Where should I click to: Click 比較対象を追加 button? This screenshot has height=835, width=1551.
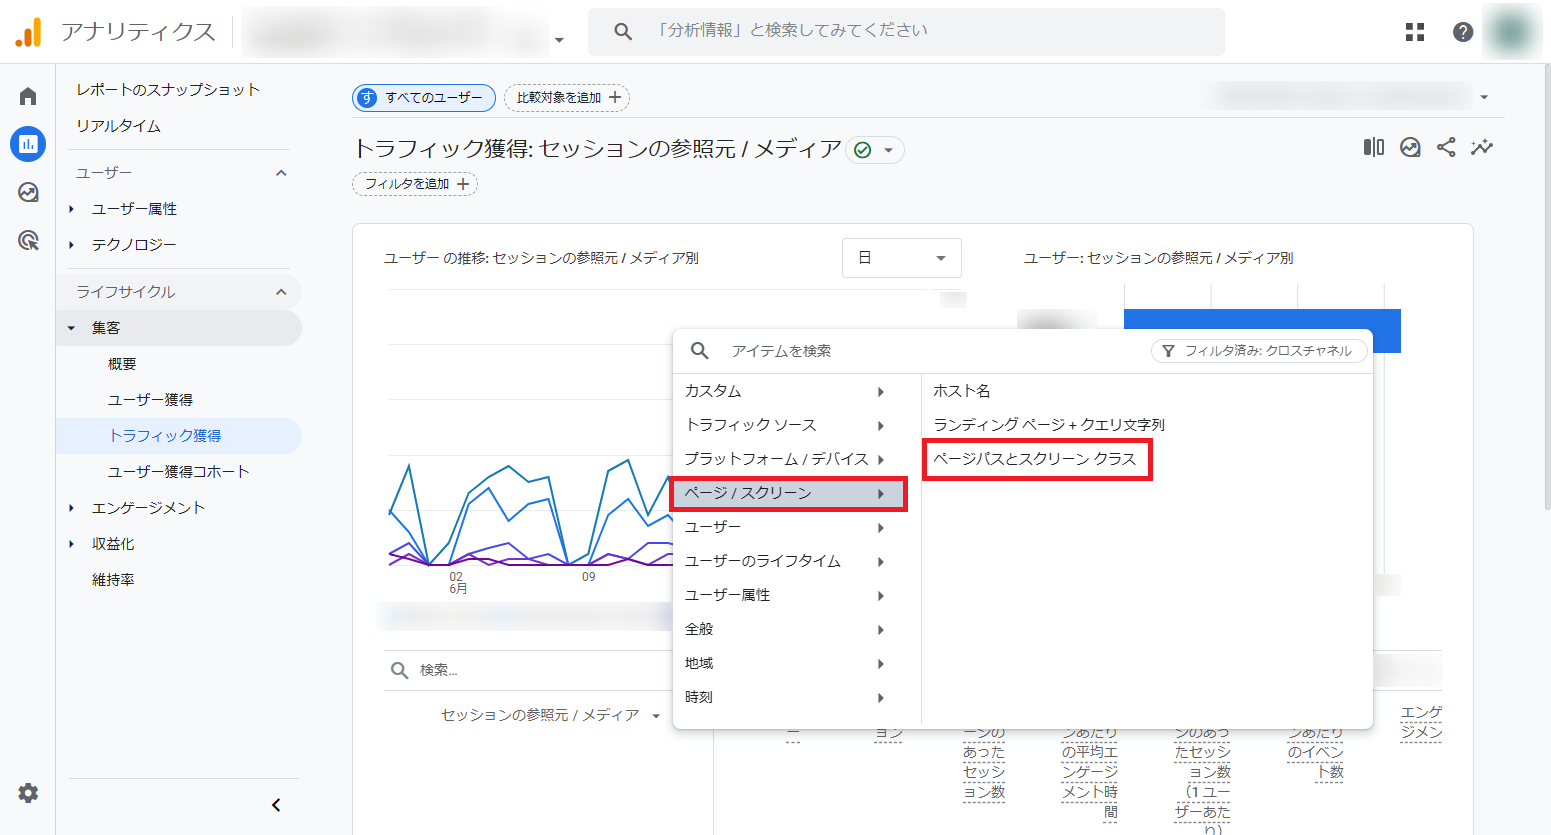[567, 98]
